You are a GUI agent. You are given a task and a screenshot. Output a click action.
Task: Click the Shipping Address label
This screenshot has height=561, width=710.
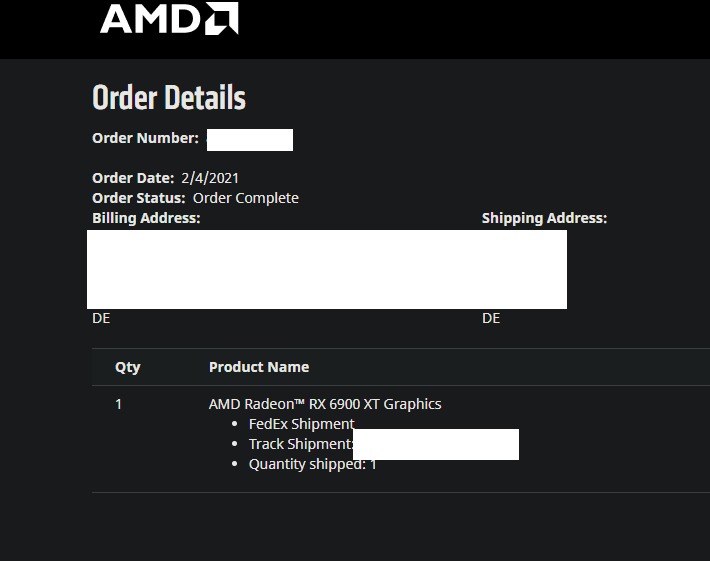544,218
